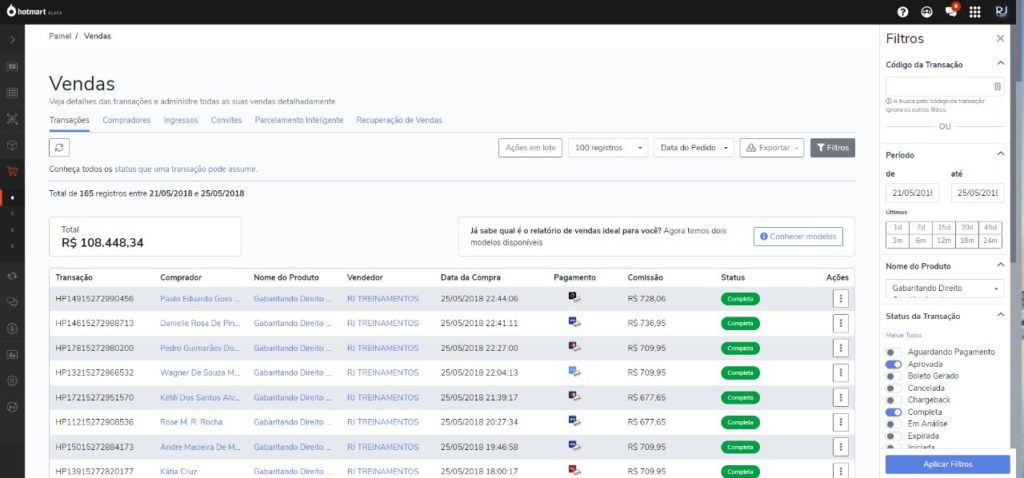Open the sales shopping cart icon
This screenshot has width=1024, height=478.
pos(12,171)
